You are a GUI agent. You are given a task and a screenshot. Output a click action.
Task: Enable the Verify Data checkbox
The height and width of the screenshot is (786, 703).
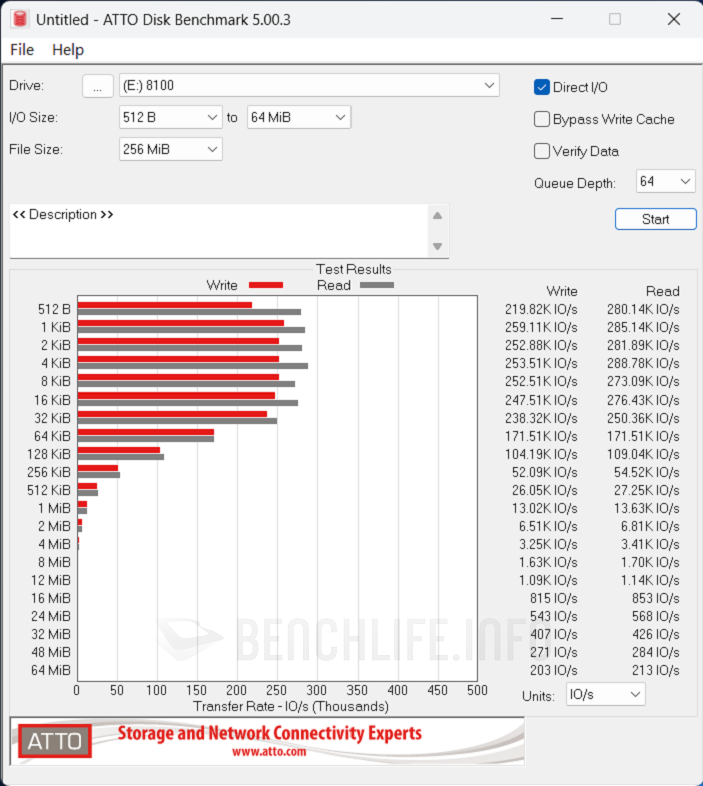click(542, 151)
